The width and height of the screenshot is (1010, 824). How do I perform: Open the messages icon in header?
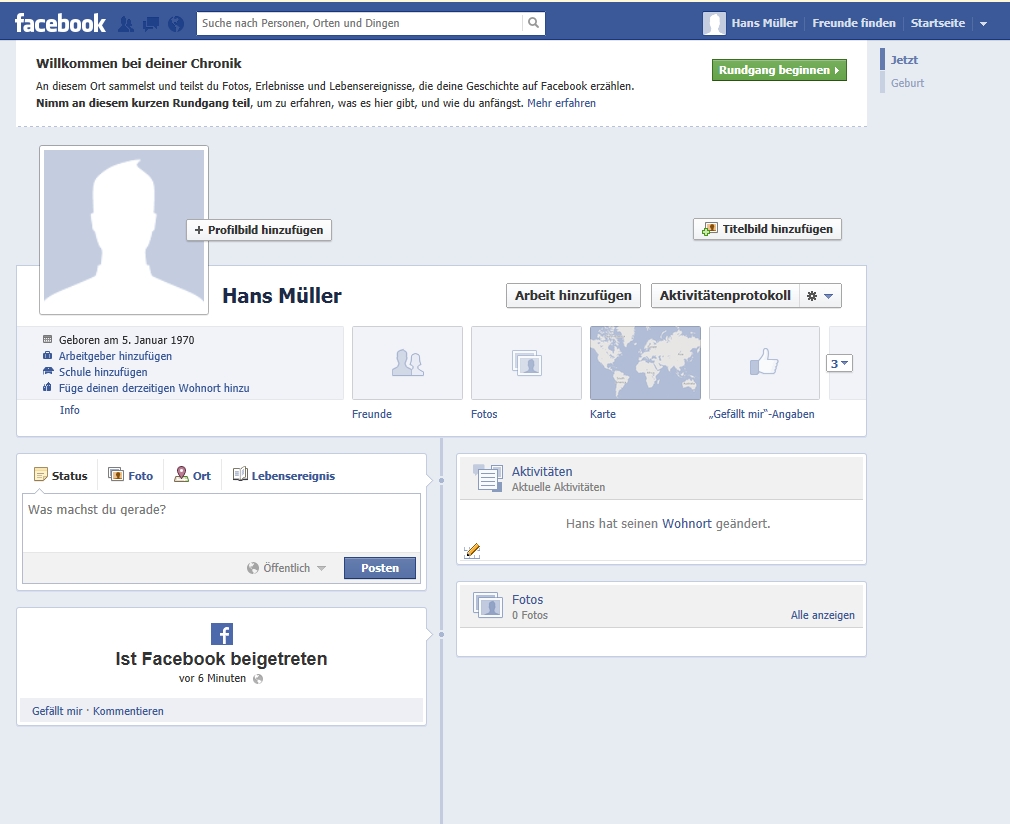pos(151,24)
